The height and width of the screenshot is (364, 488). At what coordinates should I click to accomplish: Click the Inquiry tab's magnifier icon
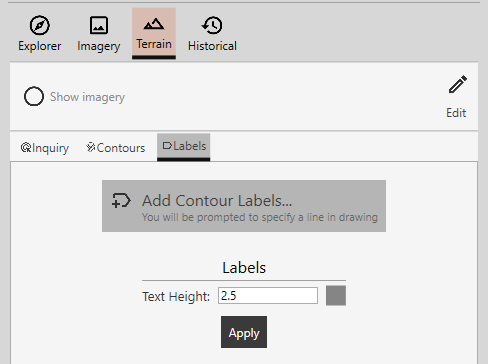26,147
